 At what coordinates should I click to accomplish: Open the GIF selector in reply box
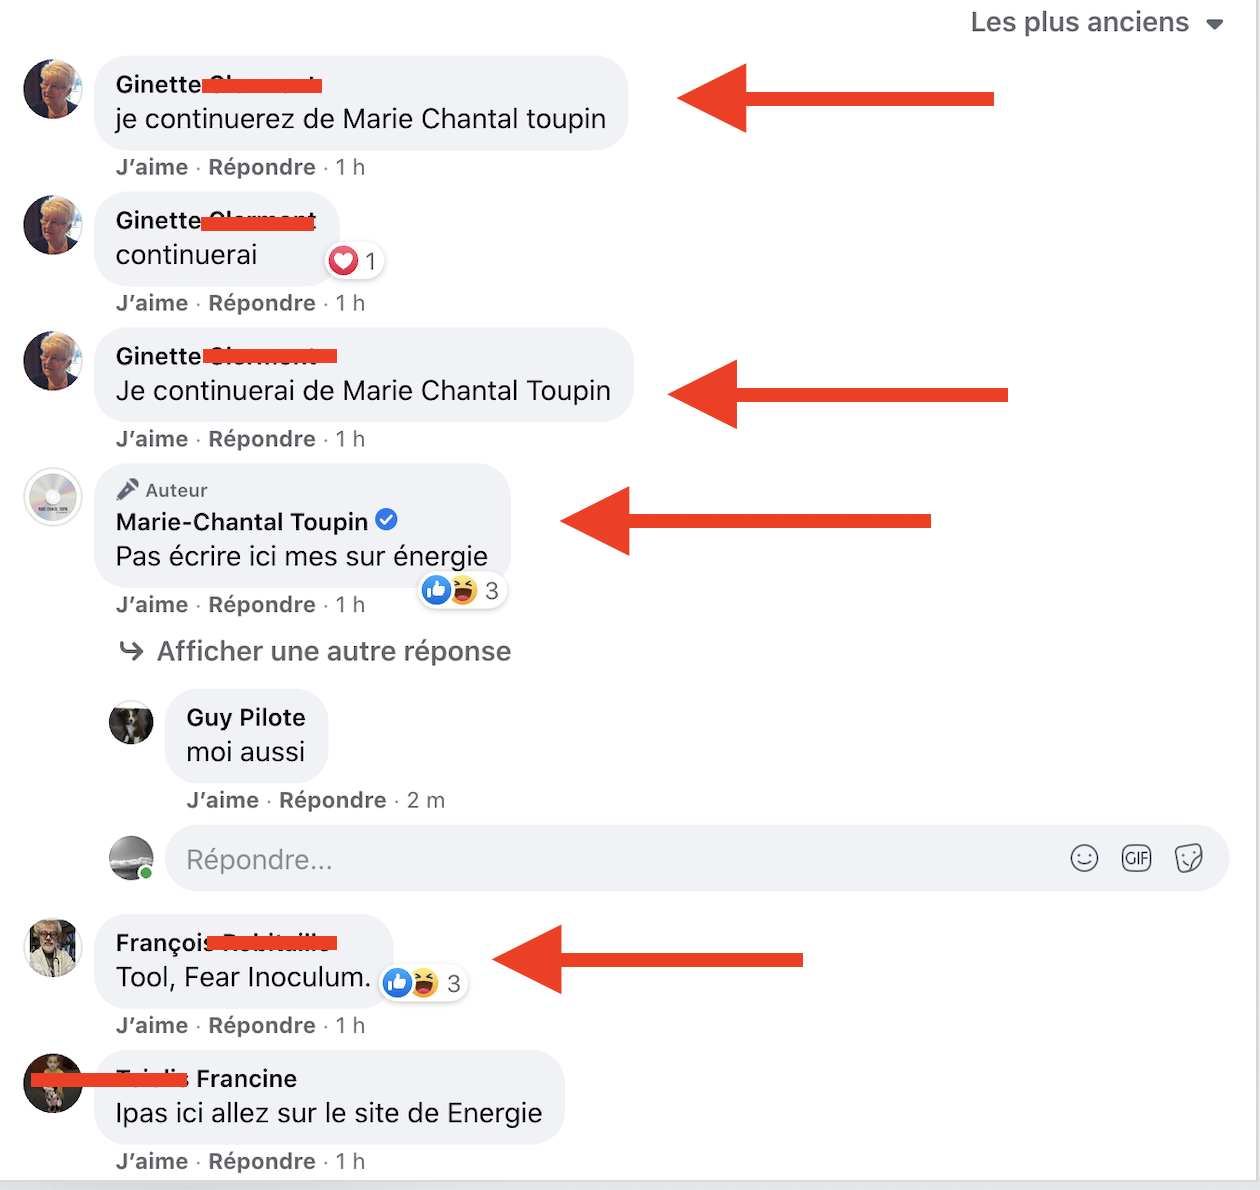pos(1136,858)
